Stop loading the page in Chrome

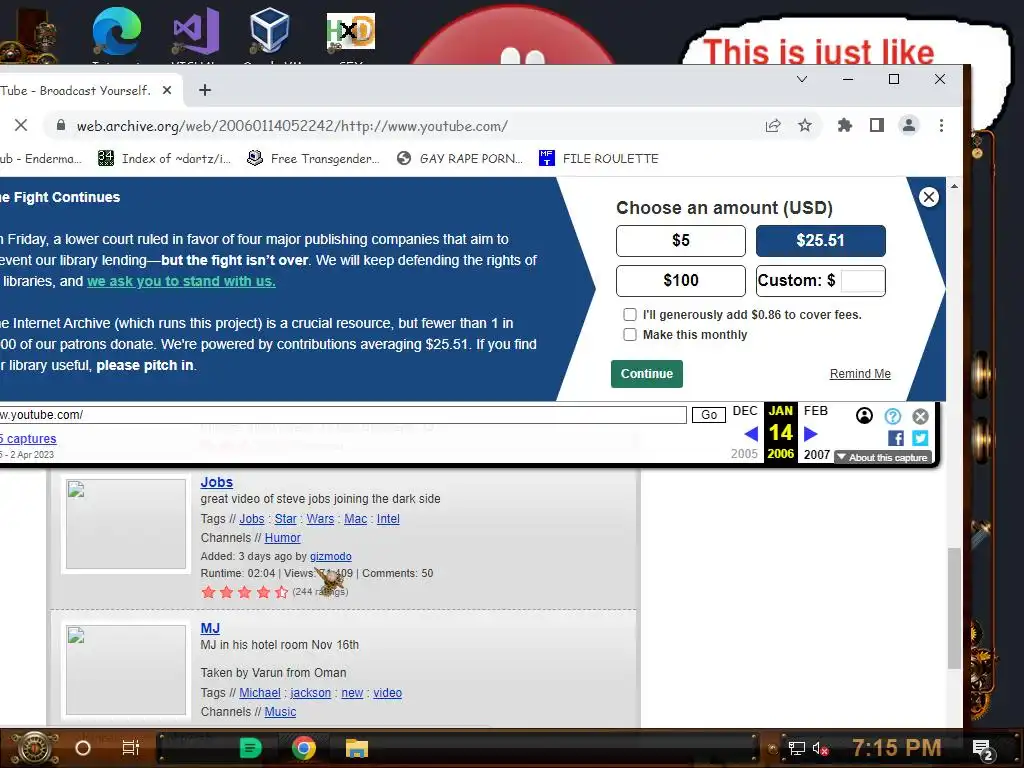21,125
